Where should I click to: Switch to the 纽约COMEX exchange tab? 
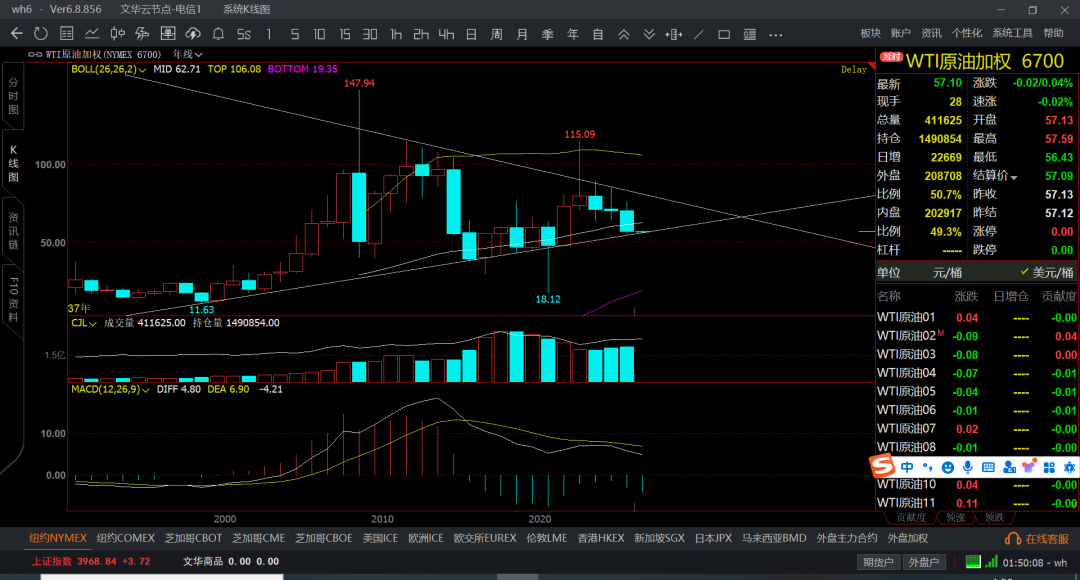(125, 538)
